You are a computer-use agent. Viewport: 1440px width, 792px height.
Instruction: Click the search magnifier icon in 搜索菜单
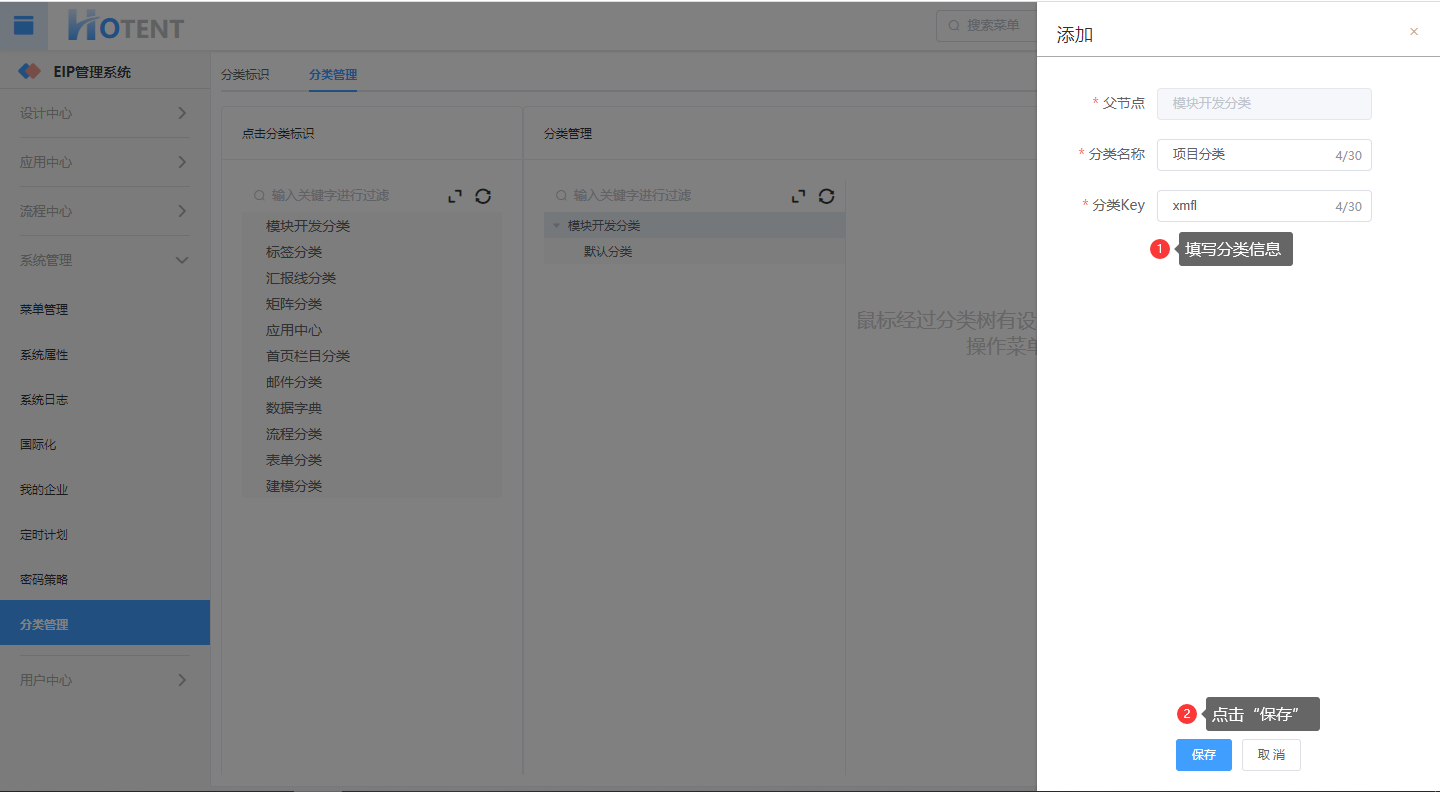click(x=954, y=26)
